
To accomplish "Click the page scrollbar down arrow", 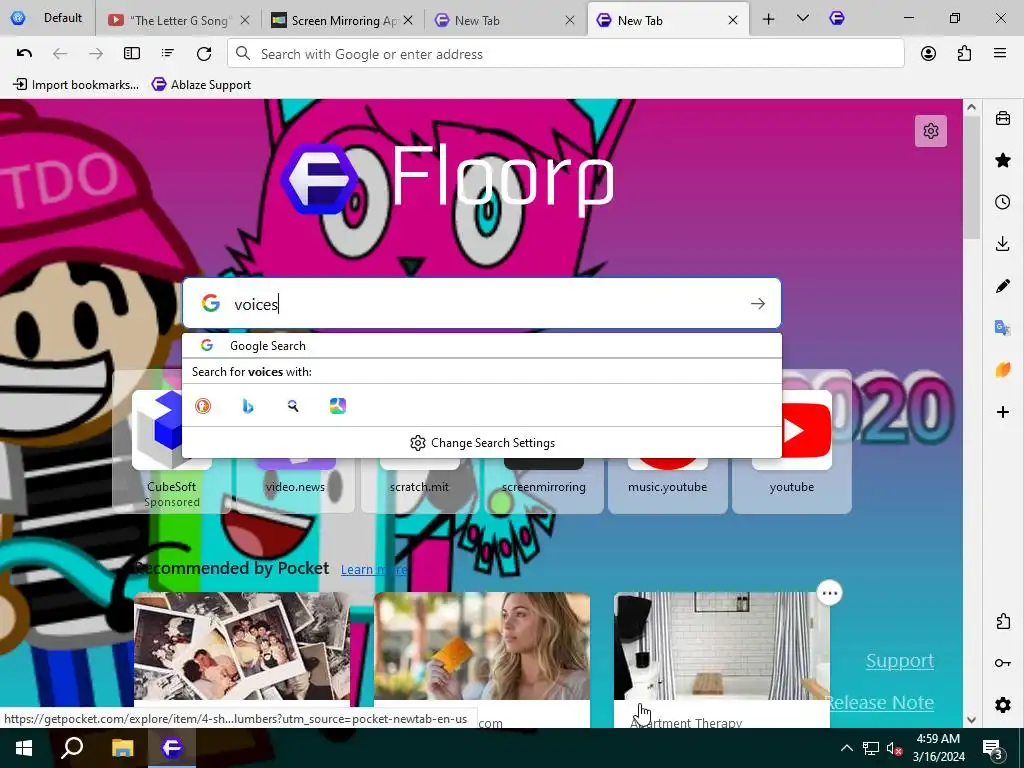I will tap(971, 720).
